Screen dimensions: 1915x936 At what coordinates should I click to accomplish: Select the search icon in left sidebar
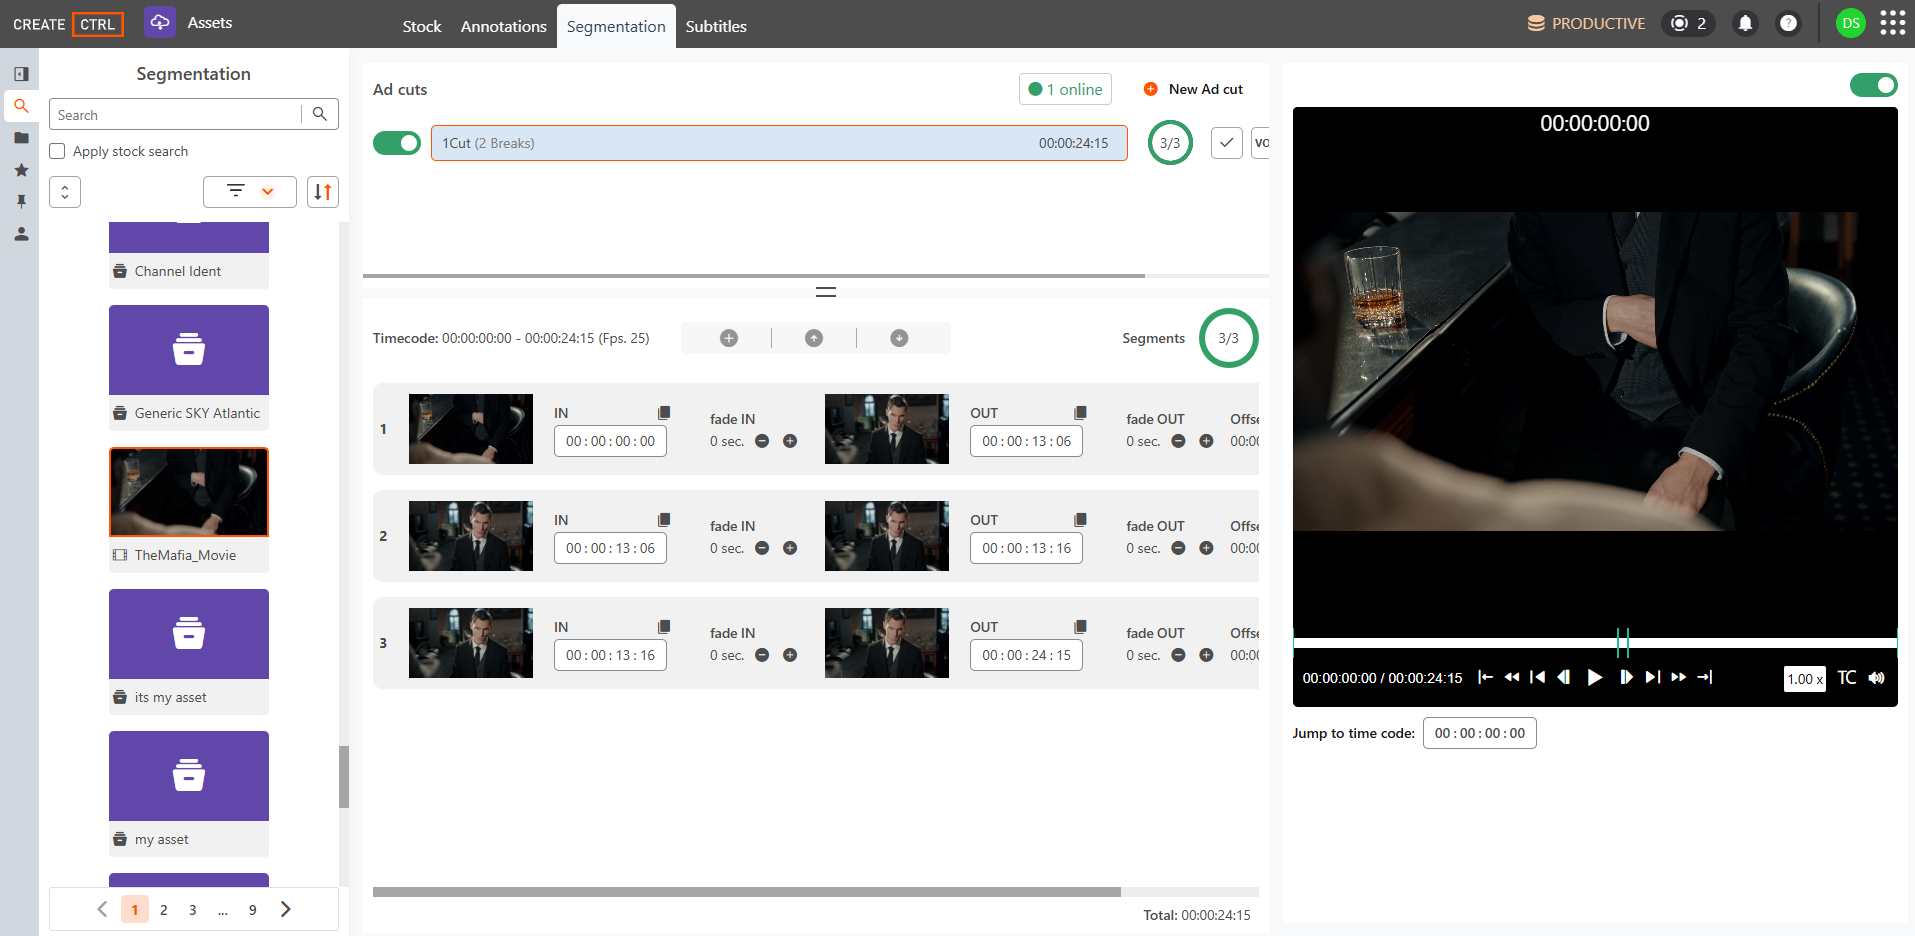pyautogui.click(x=21, y=106)
